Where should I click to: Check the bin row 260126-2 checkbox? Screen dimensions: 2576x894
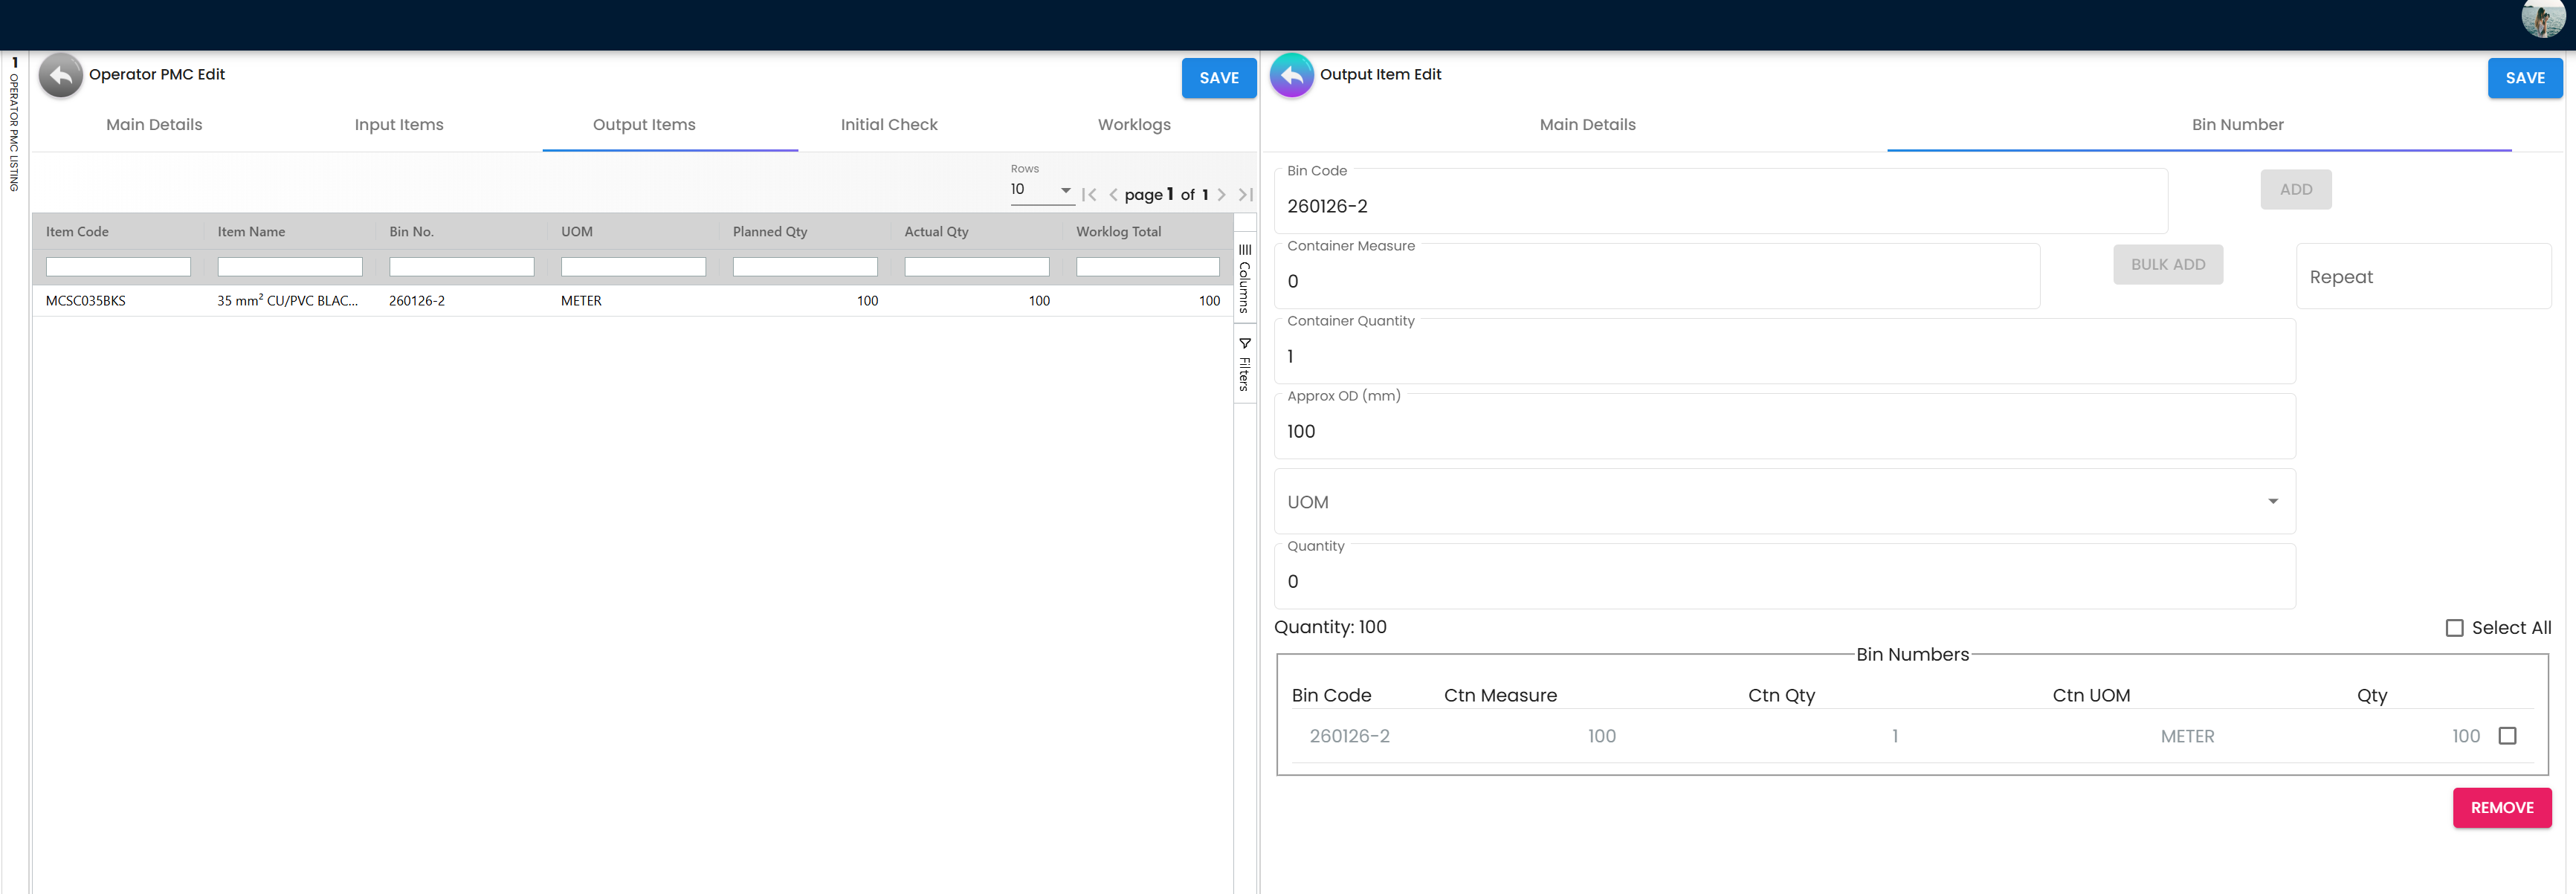pos(2507,735)
